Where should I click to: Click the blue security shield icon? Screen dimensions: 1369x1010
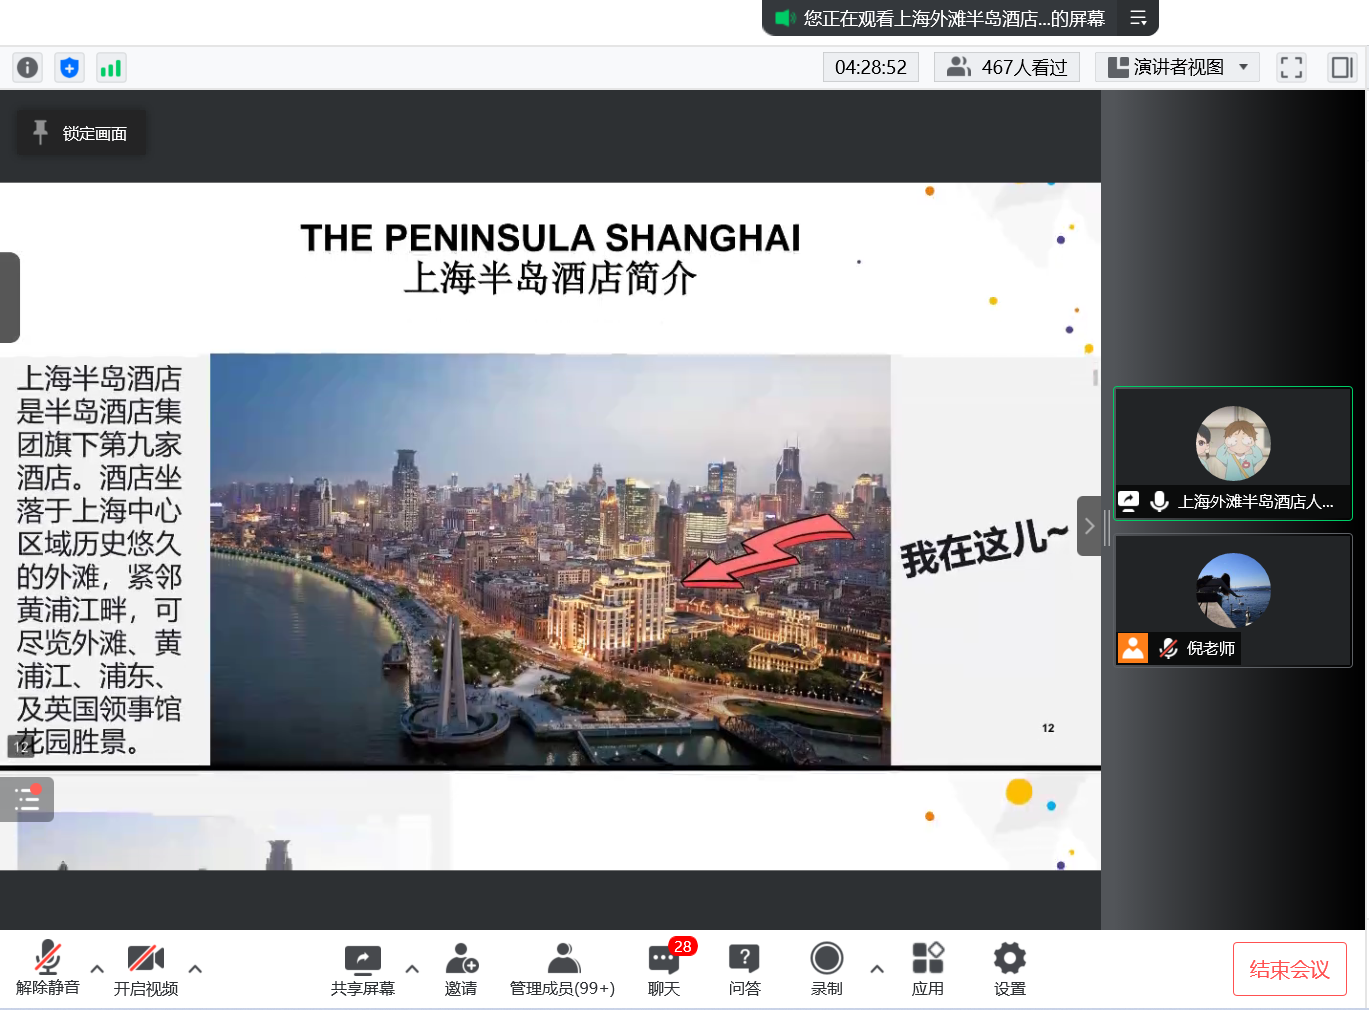[69, 67]
